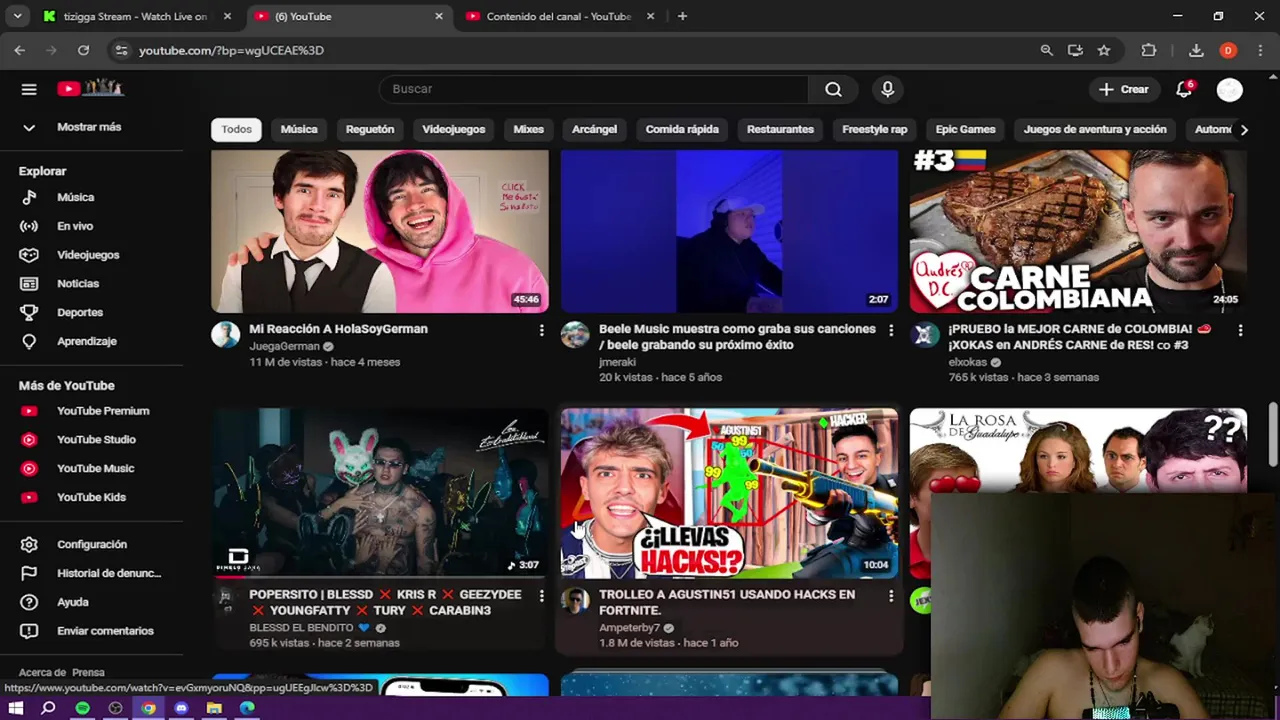Open options for Mi Reacción A HolaSoyGerman
Image resolution: width=1280 pixels, height=720 pixels.
click(x=541, y=330)
